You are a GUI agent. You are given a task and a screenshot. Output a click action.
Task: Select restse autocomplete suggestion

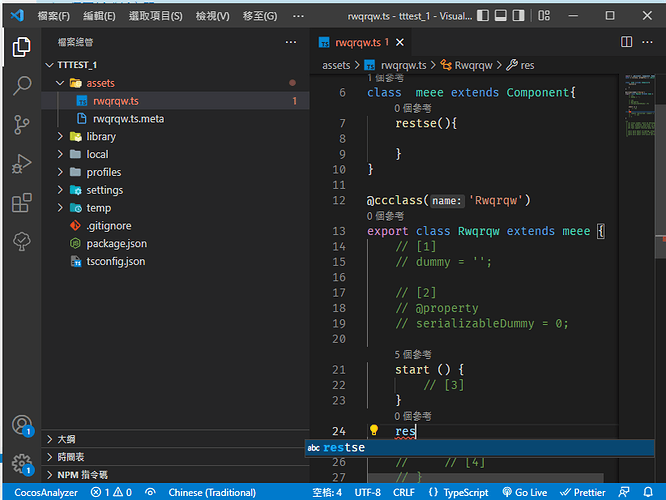(x=345, y=448)
